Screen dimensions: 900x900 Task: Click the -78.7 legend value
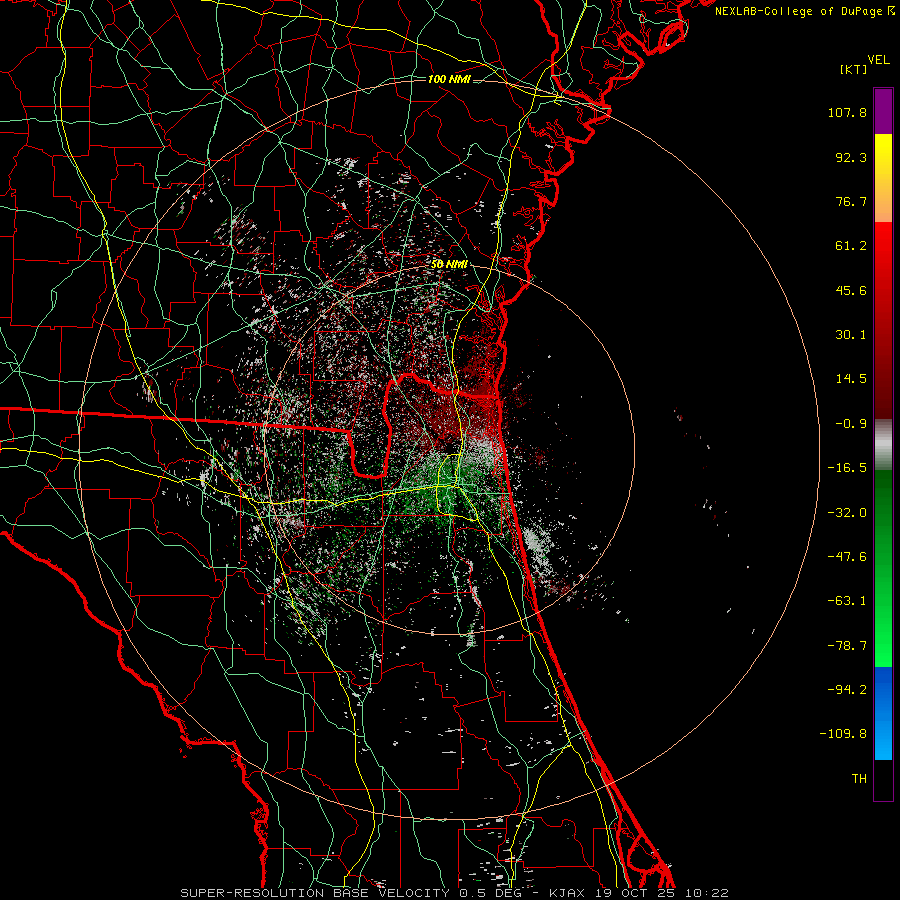click(x=847, y=646)
